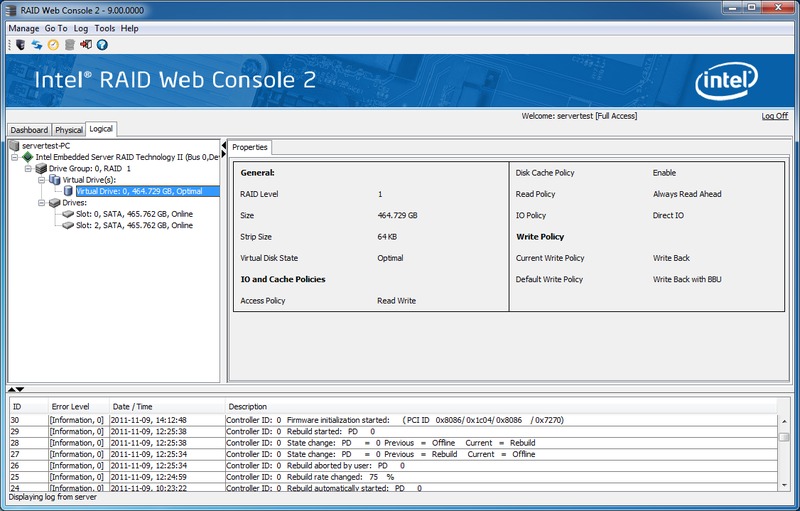This screenshot has height=511, width=800.
Task: Click the gray database toolbar icon
Action: [69, 44]
